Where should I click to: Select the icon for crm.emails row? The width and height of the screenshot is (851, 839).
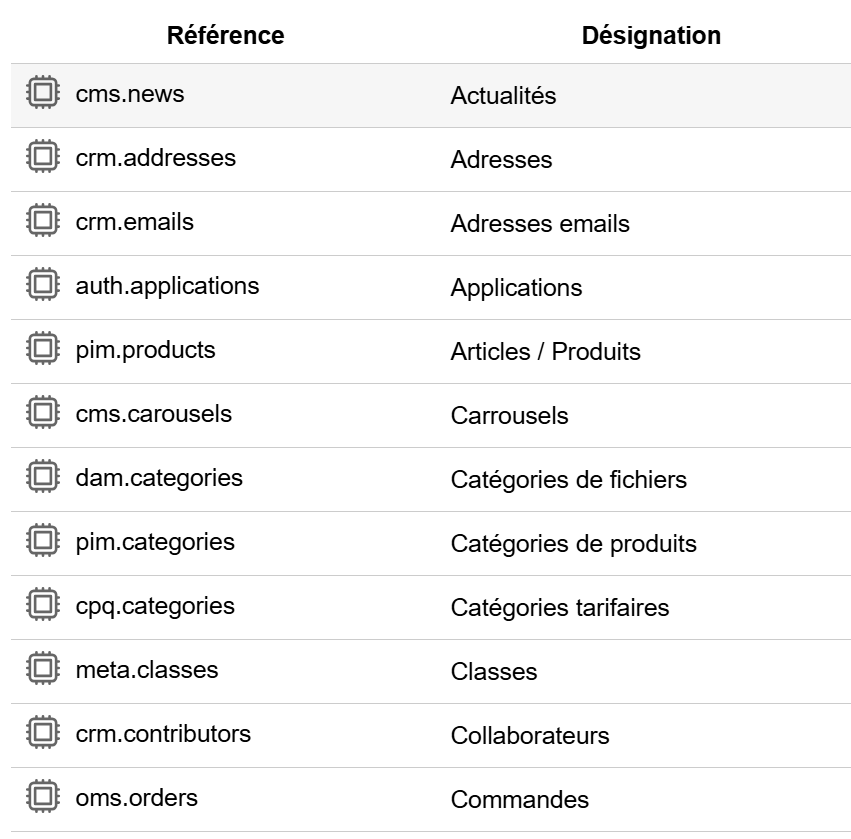[42, 222]
